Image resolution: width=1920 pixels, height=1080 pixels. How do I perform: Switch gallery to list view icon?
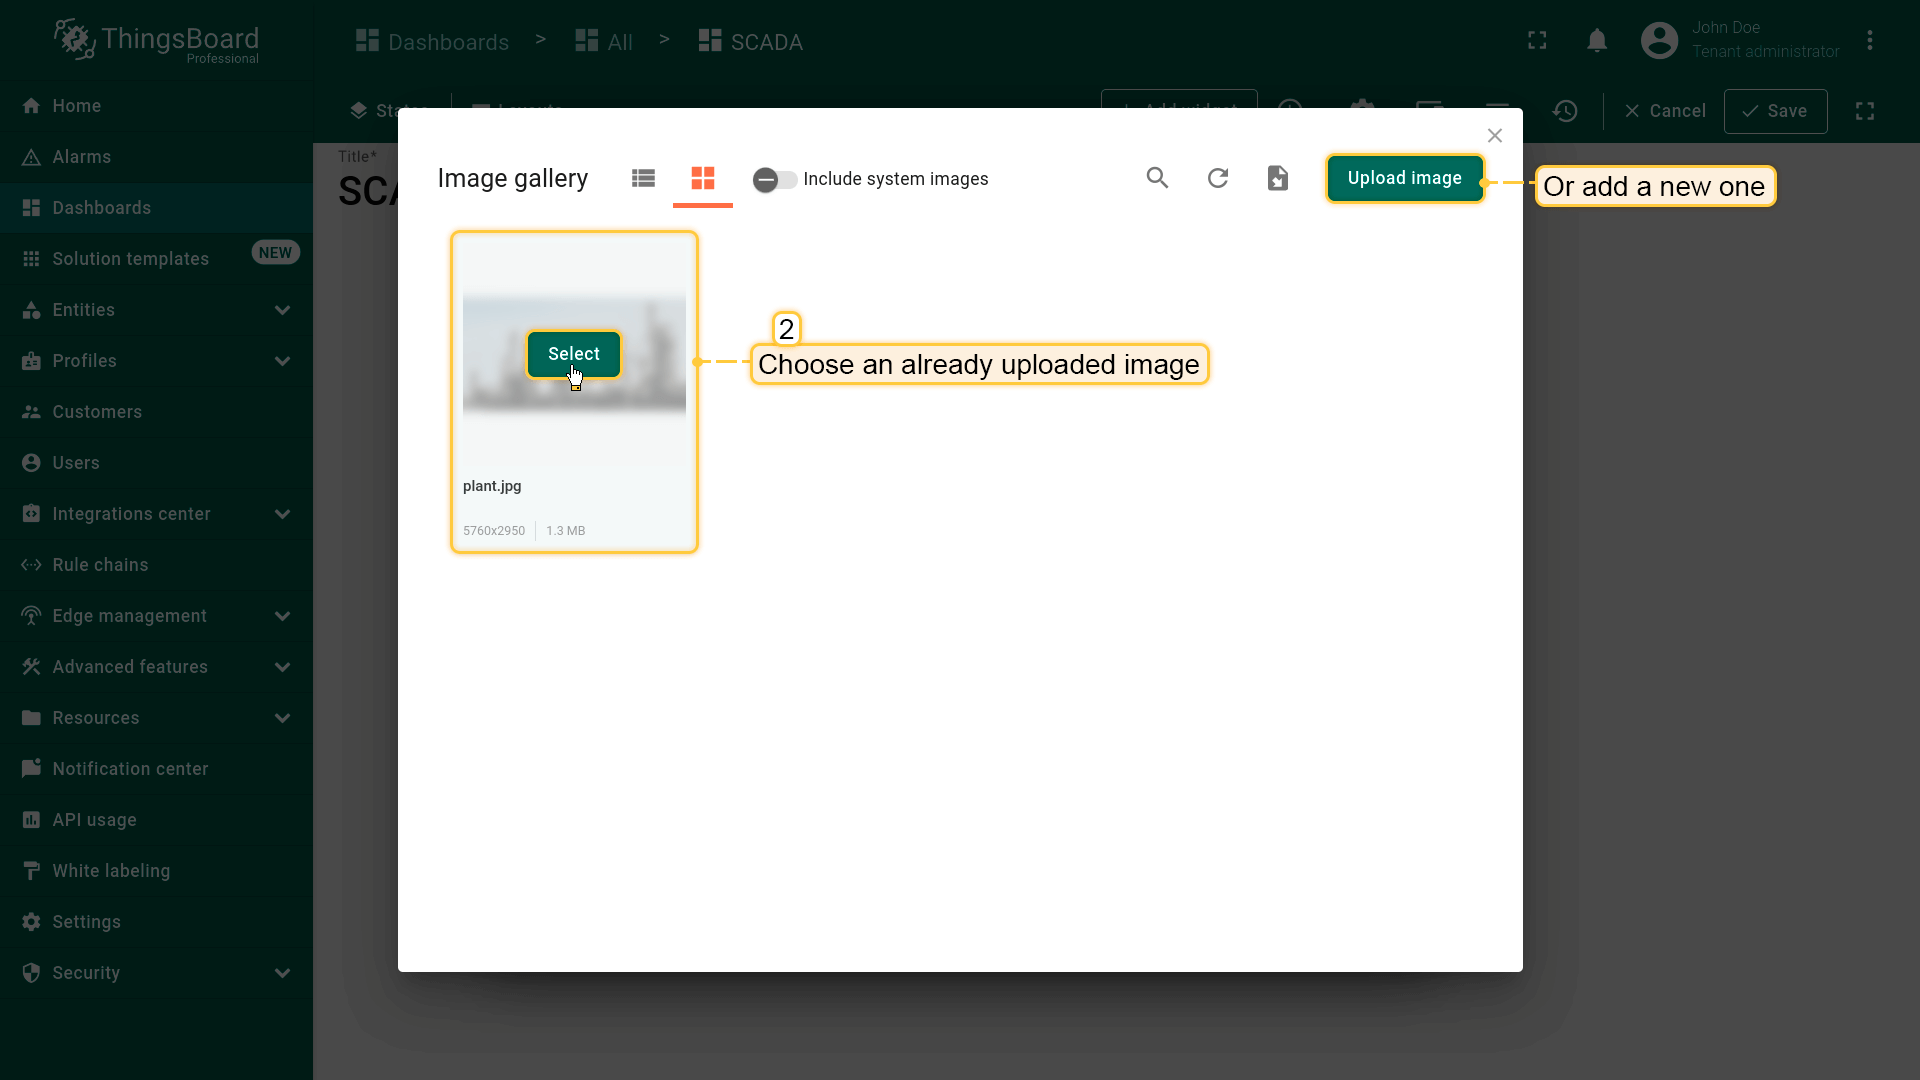point(643,178)
